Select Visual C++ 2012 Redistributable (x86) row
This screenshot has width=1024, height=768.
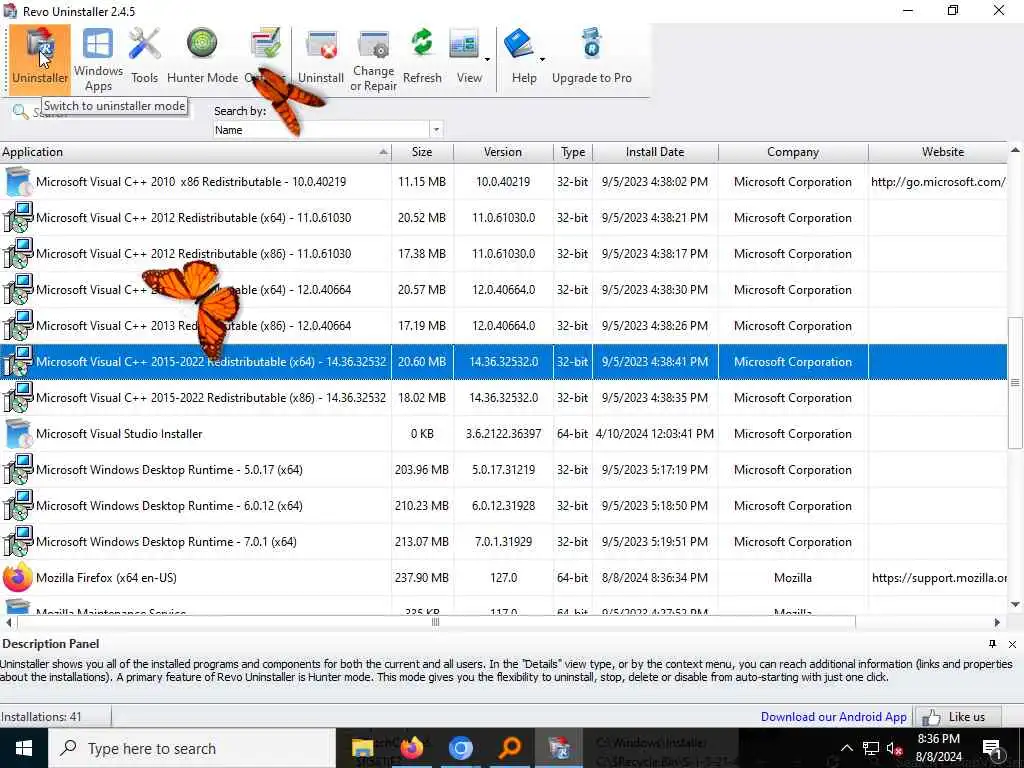click(x=504, y=253)
